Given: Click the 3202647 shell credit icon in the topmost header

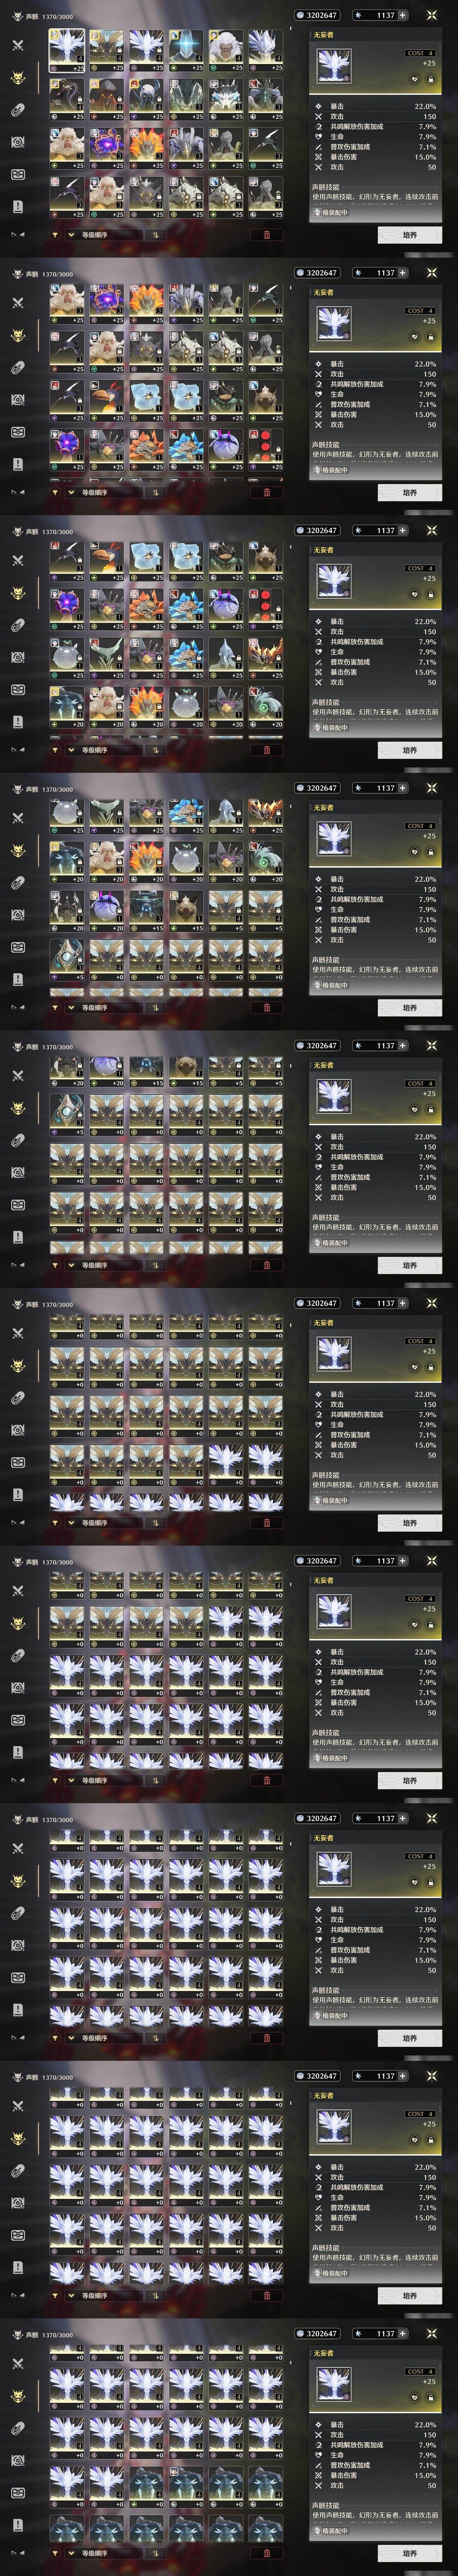Looking at the screenshot, I should click(x=300, y=15).
